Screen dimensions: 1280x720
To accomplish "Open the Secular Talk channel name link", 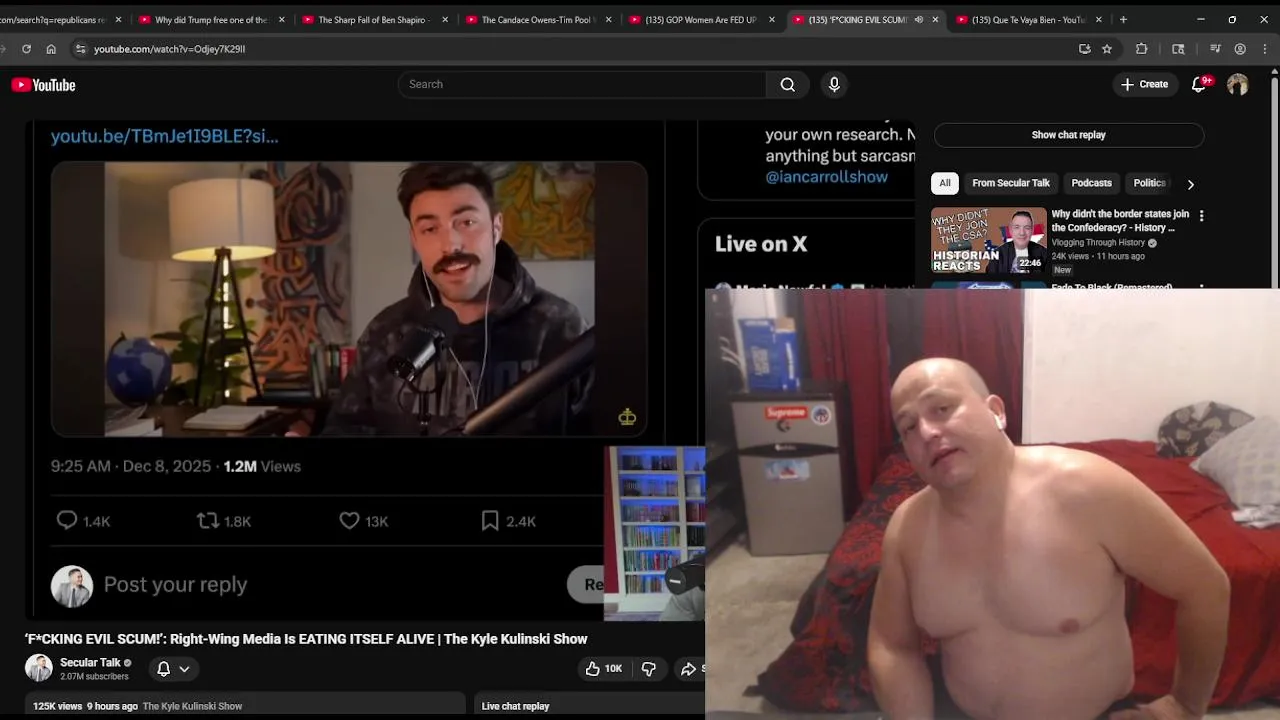I will pyautogui.click(x=90, y=663).
